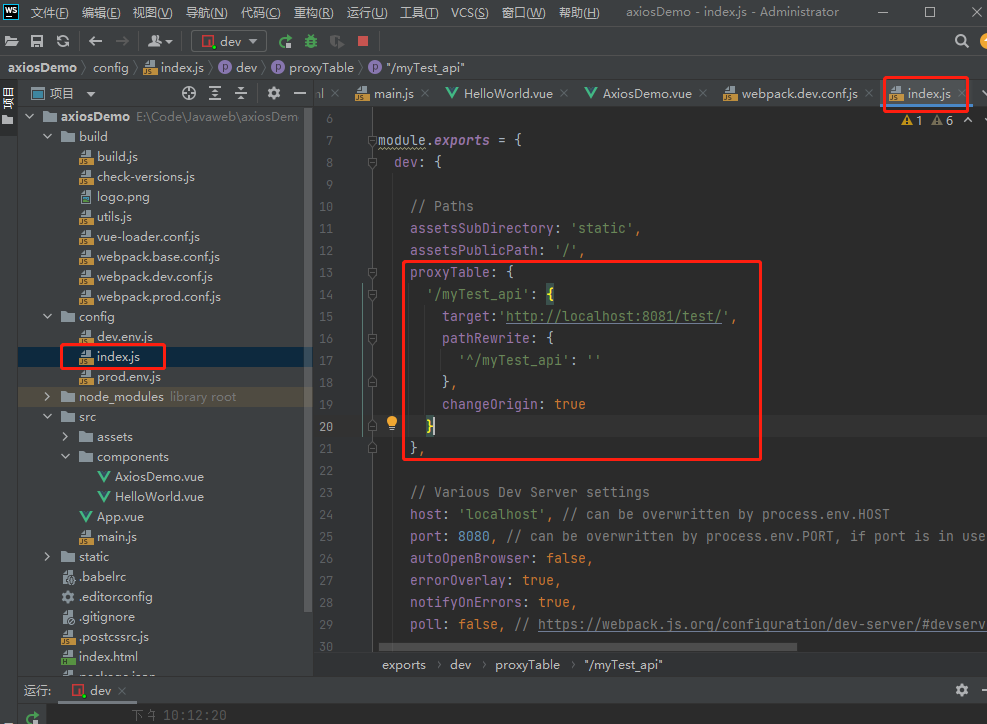Open project panel settings gear
This screenshot has height=724, width=987.
tap(273, 93)
